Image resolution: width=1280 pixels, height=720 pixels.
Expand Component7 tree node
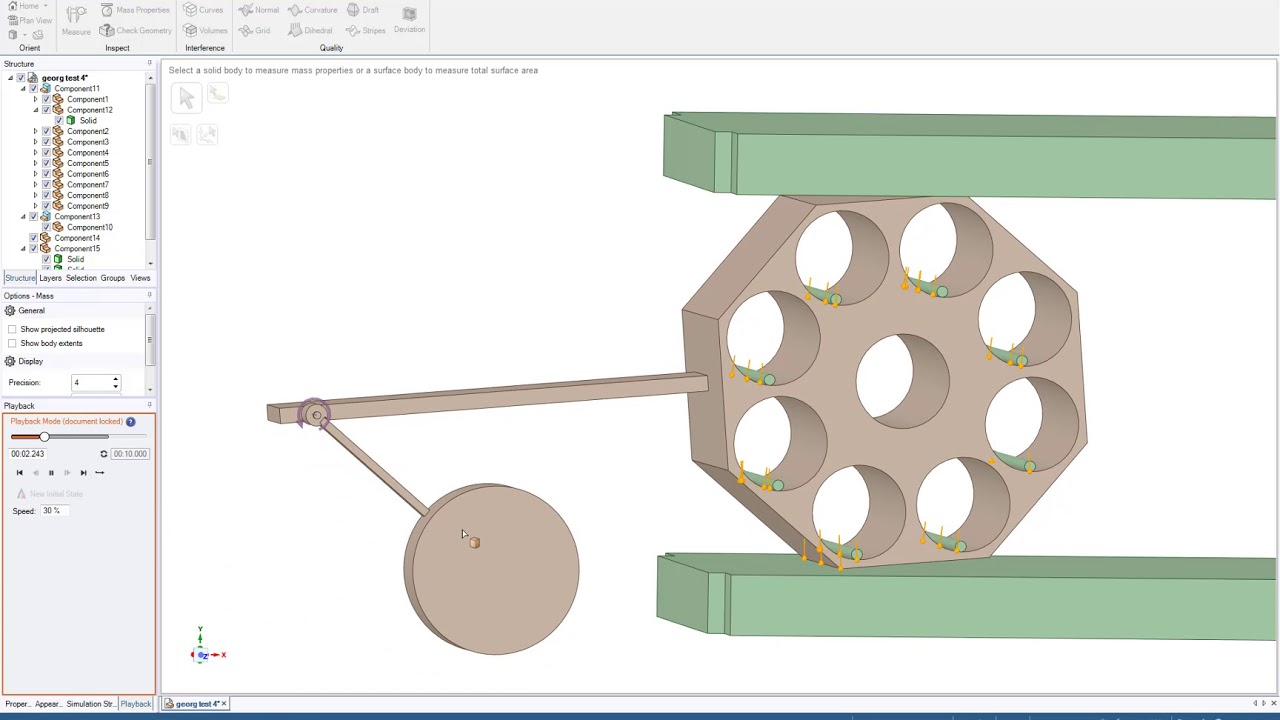[x=35, y=185]
